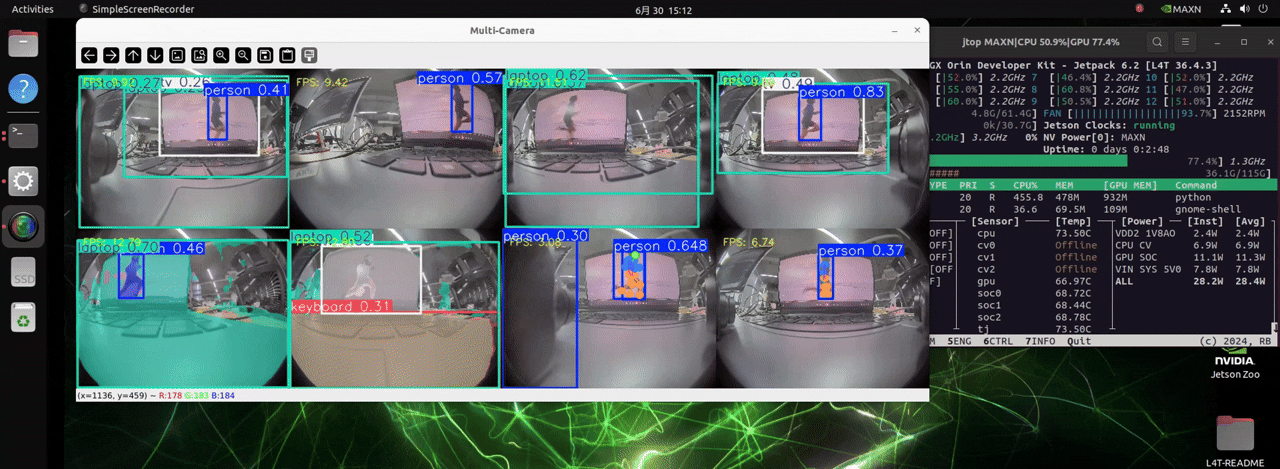The image size is (1280, 469).
Task: Open the L4T-README folder on desktop
Action: tap(1236, 442)
